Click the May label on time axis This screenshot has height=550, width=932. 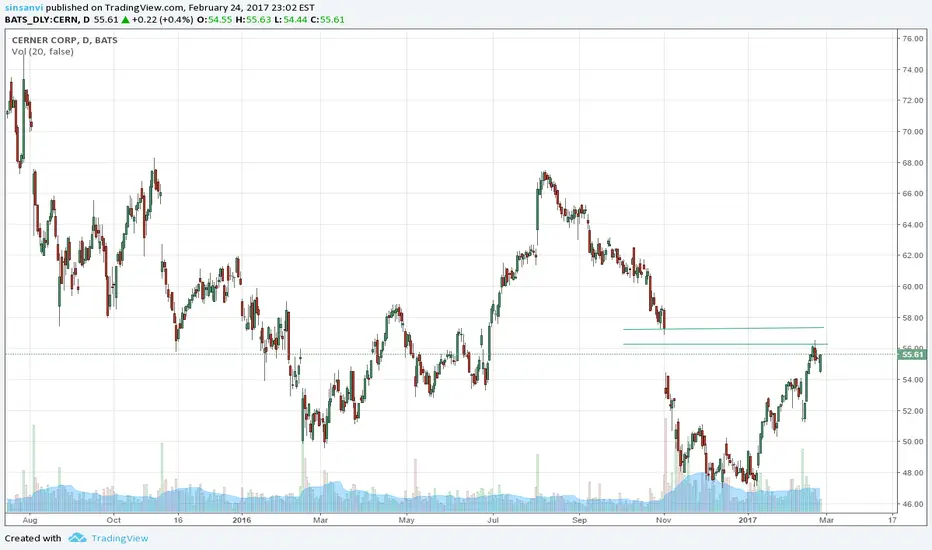407,520
